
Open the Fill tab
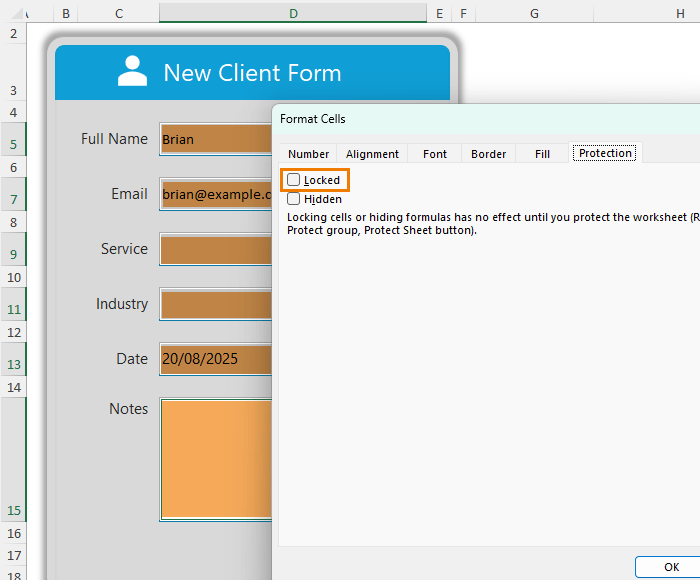tap(542, 154)
